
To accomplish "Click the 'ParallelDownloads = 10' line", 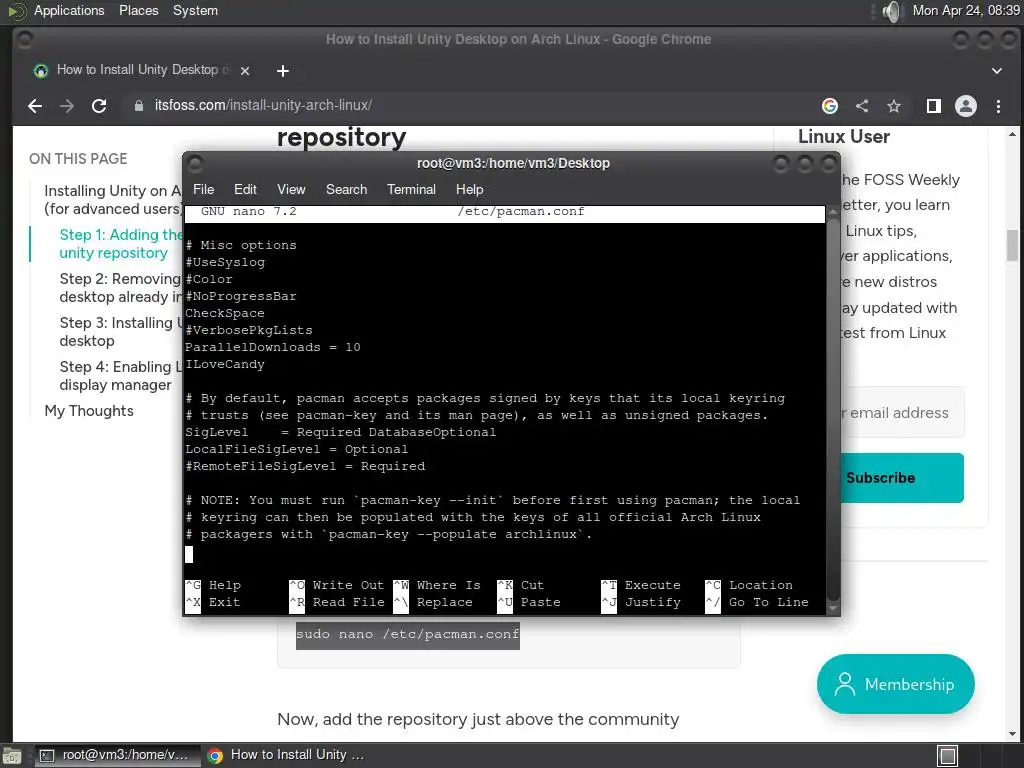I will [273, 347].
